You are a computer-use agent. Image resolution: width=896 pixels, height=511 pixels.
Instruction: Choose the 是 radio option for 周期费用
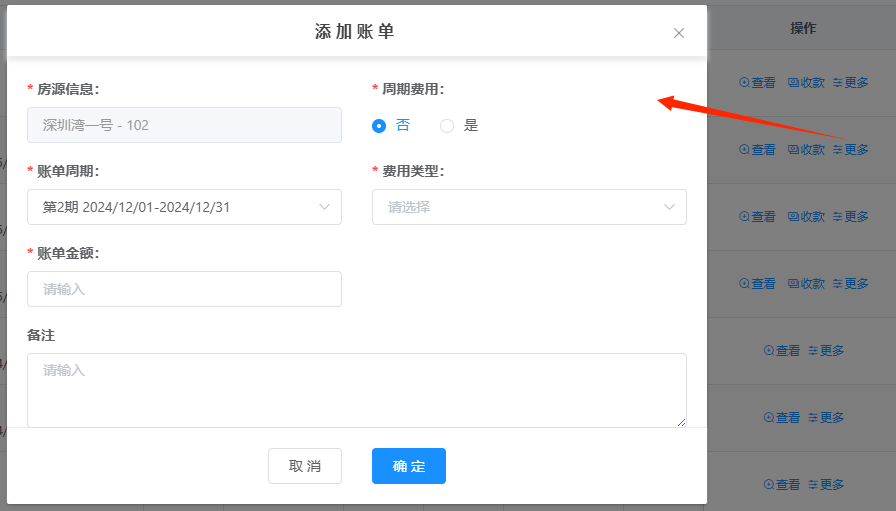pyautogui.click(x=447, y=126)
